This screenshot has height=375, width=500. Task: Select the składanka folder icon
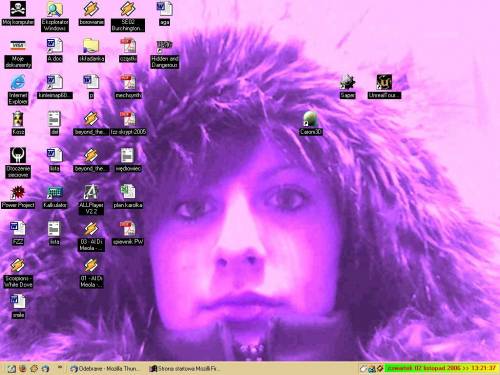click(91, 46)
